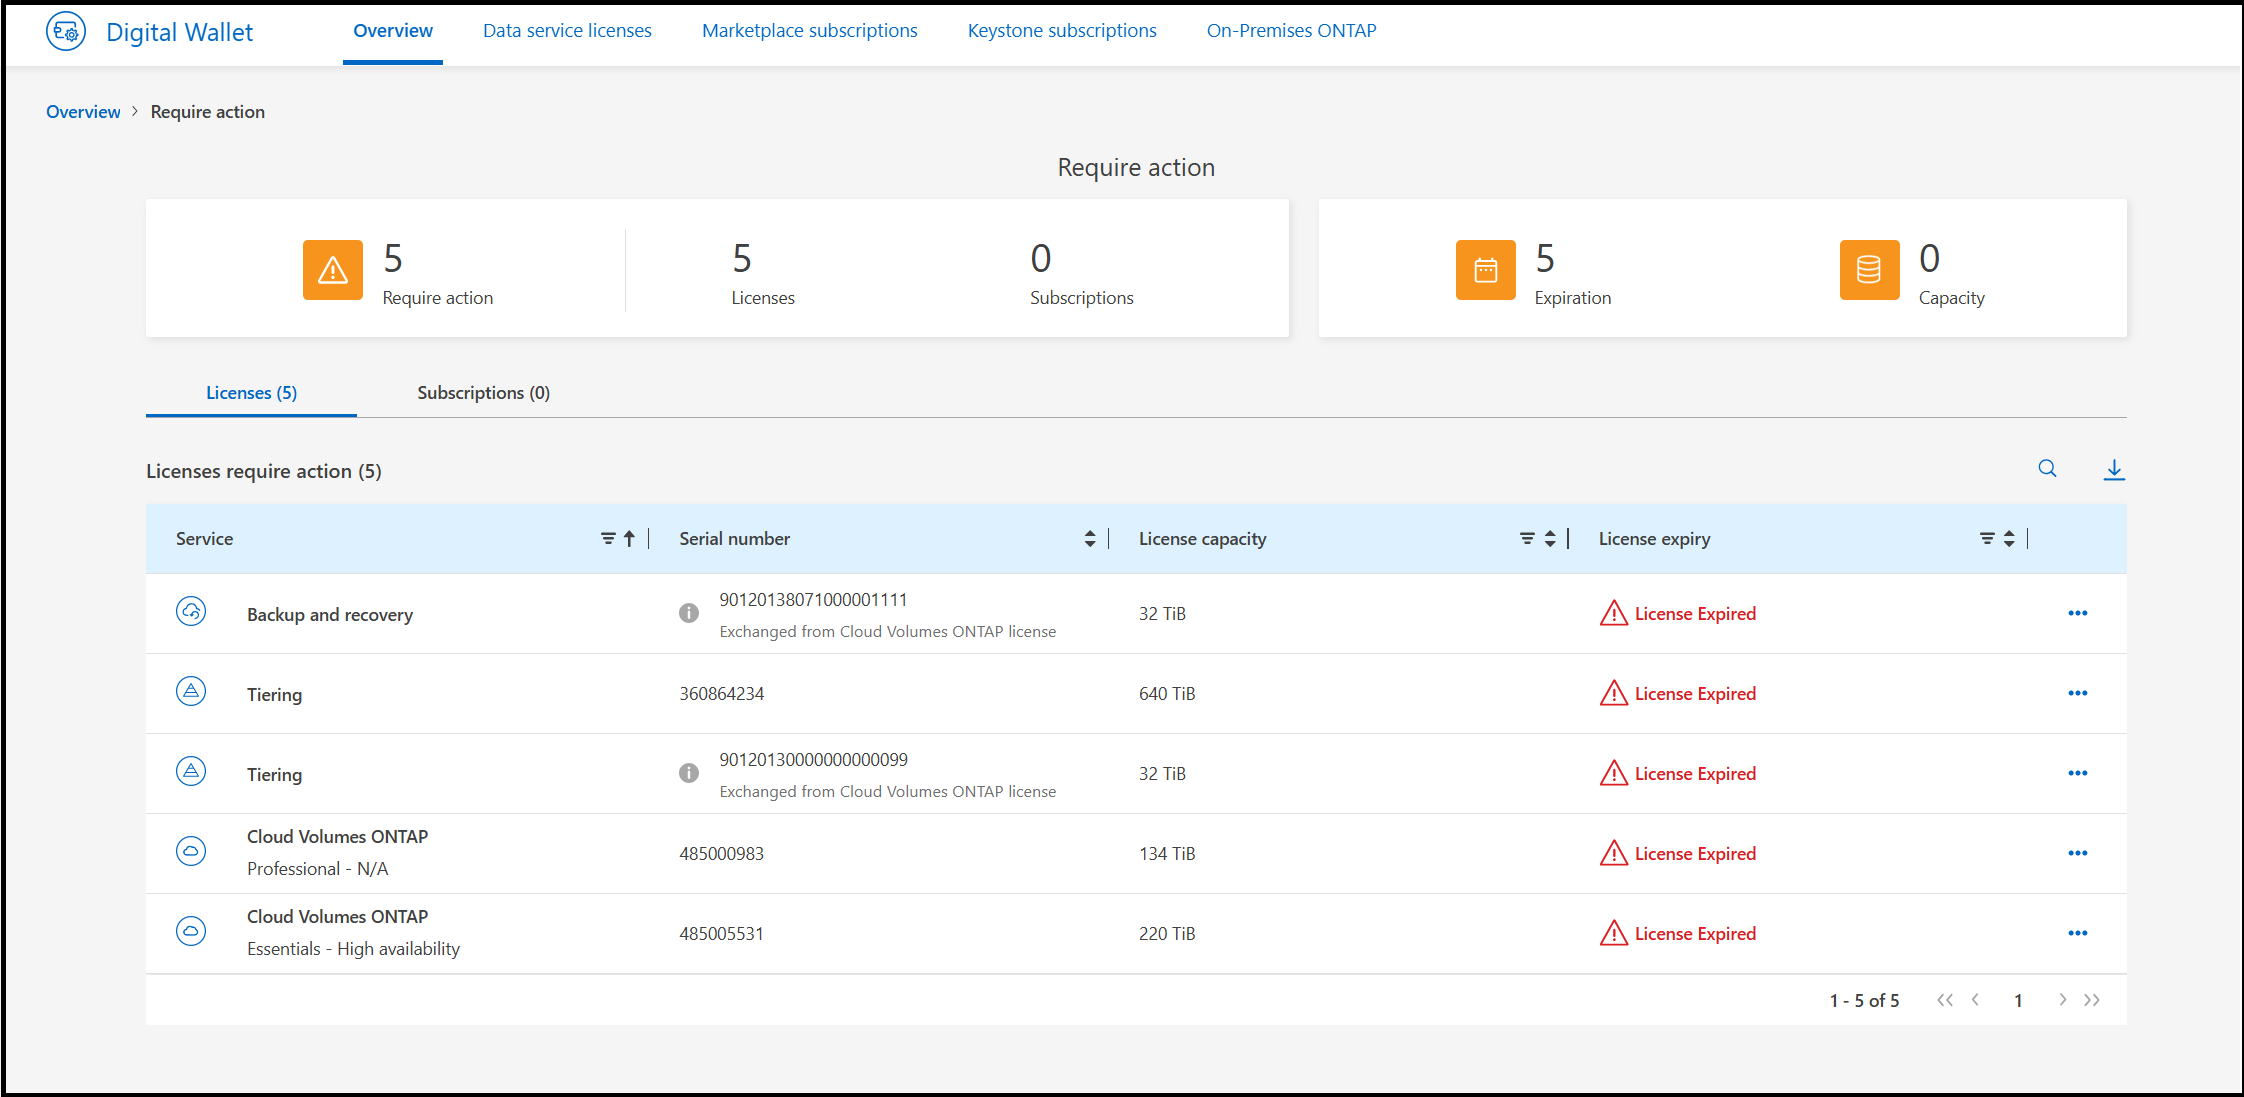The height and width of the screenshot is (1097, 2244).
Task: Click the orange Expiration calendar icon
Action: click(x=1486, y=269)
